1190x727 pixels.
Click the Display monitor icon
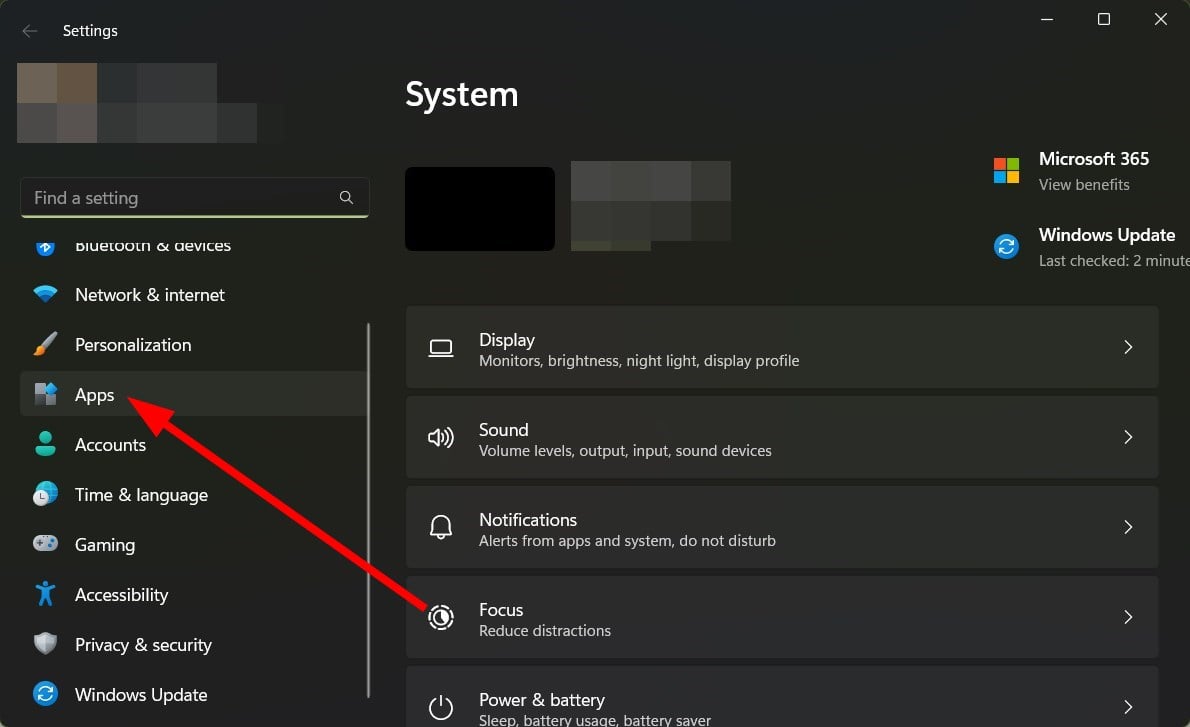[x=441, y=348]
